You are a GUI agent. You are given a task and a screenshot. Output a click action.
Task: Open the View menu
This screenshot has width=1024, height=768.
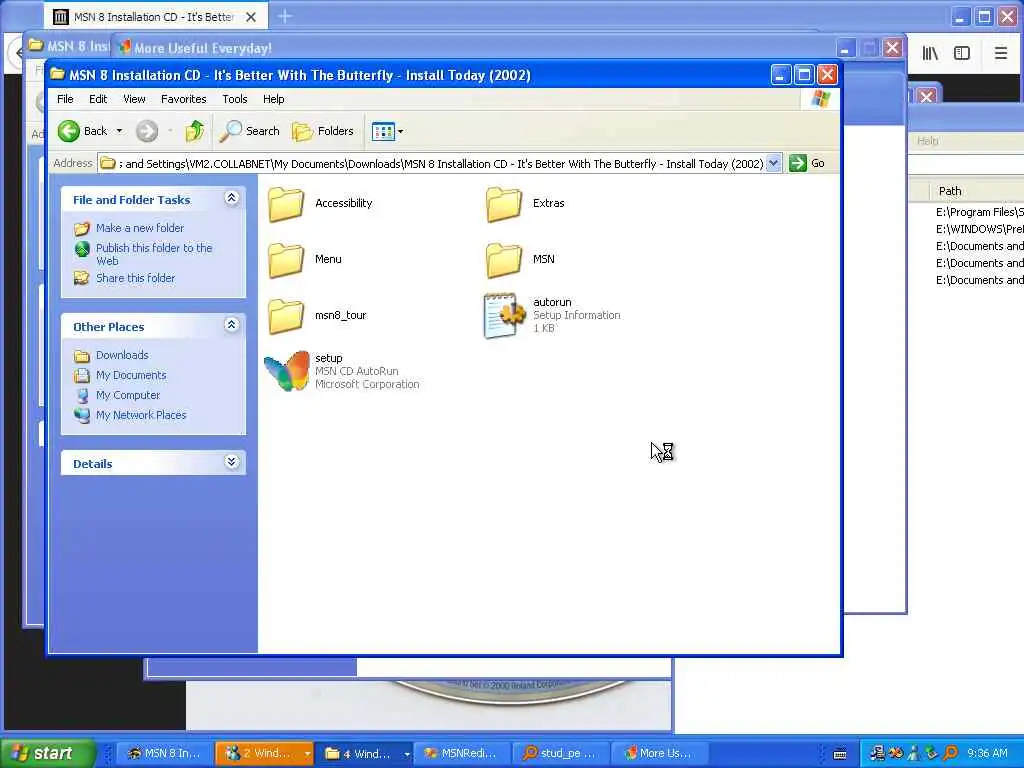[x=134, y=99]
